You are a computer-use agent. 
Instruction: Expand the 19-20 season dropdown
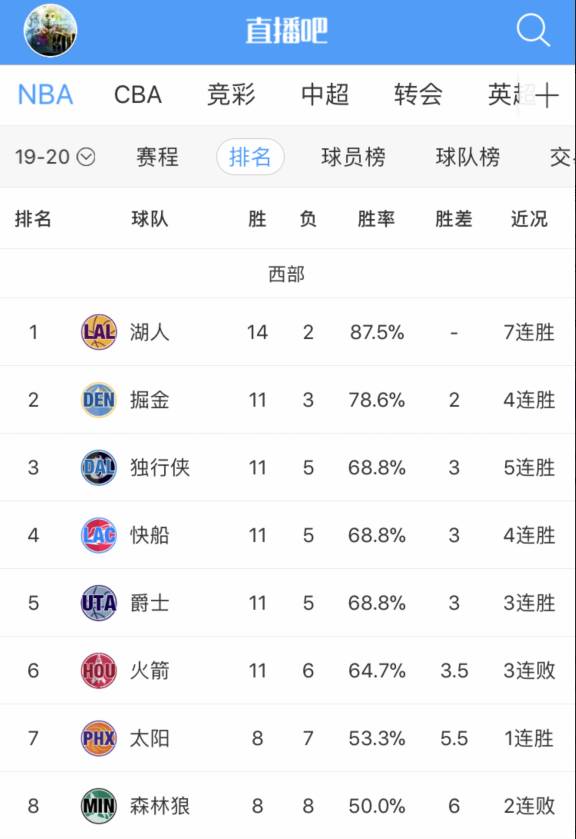pos(55,157)
